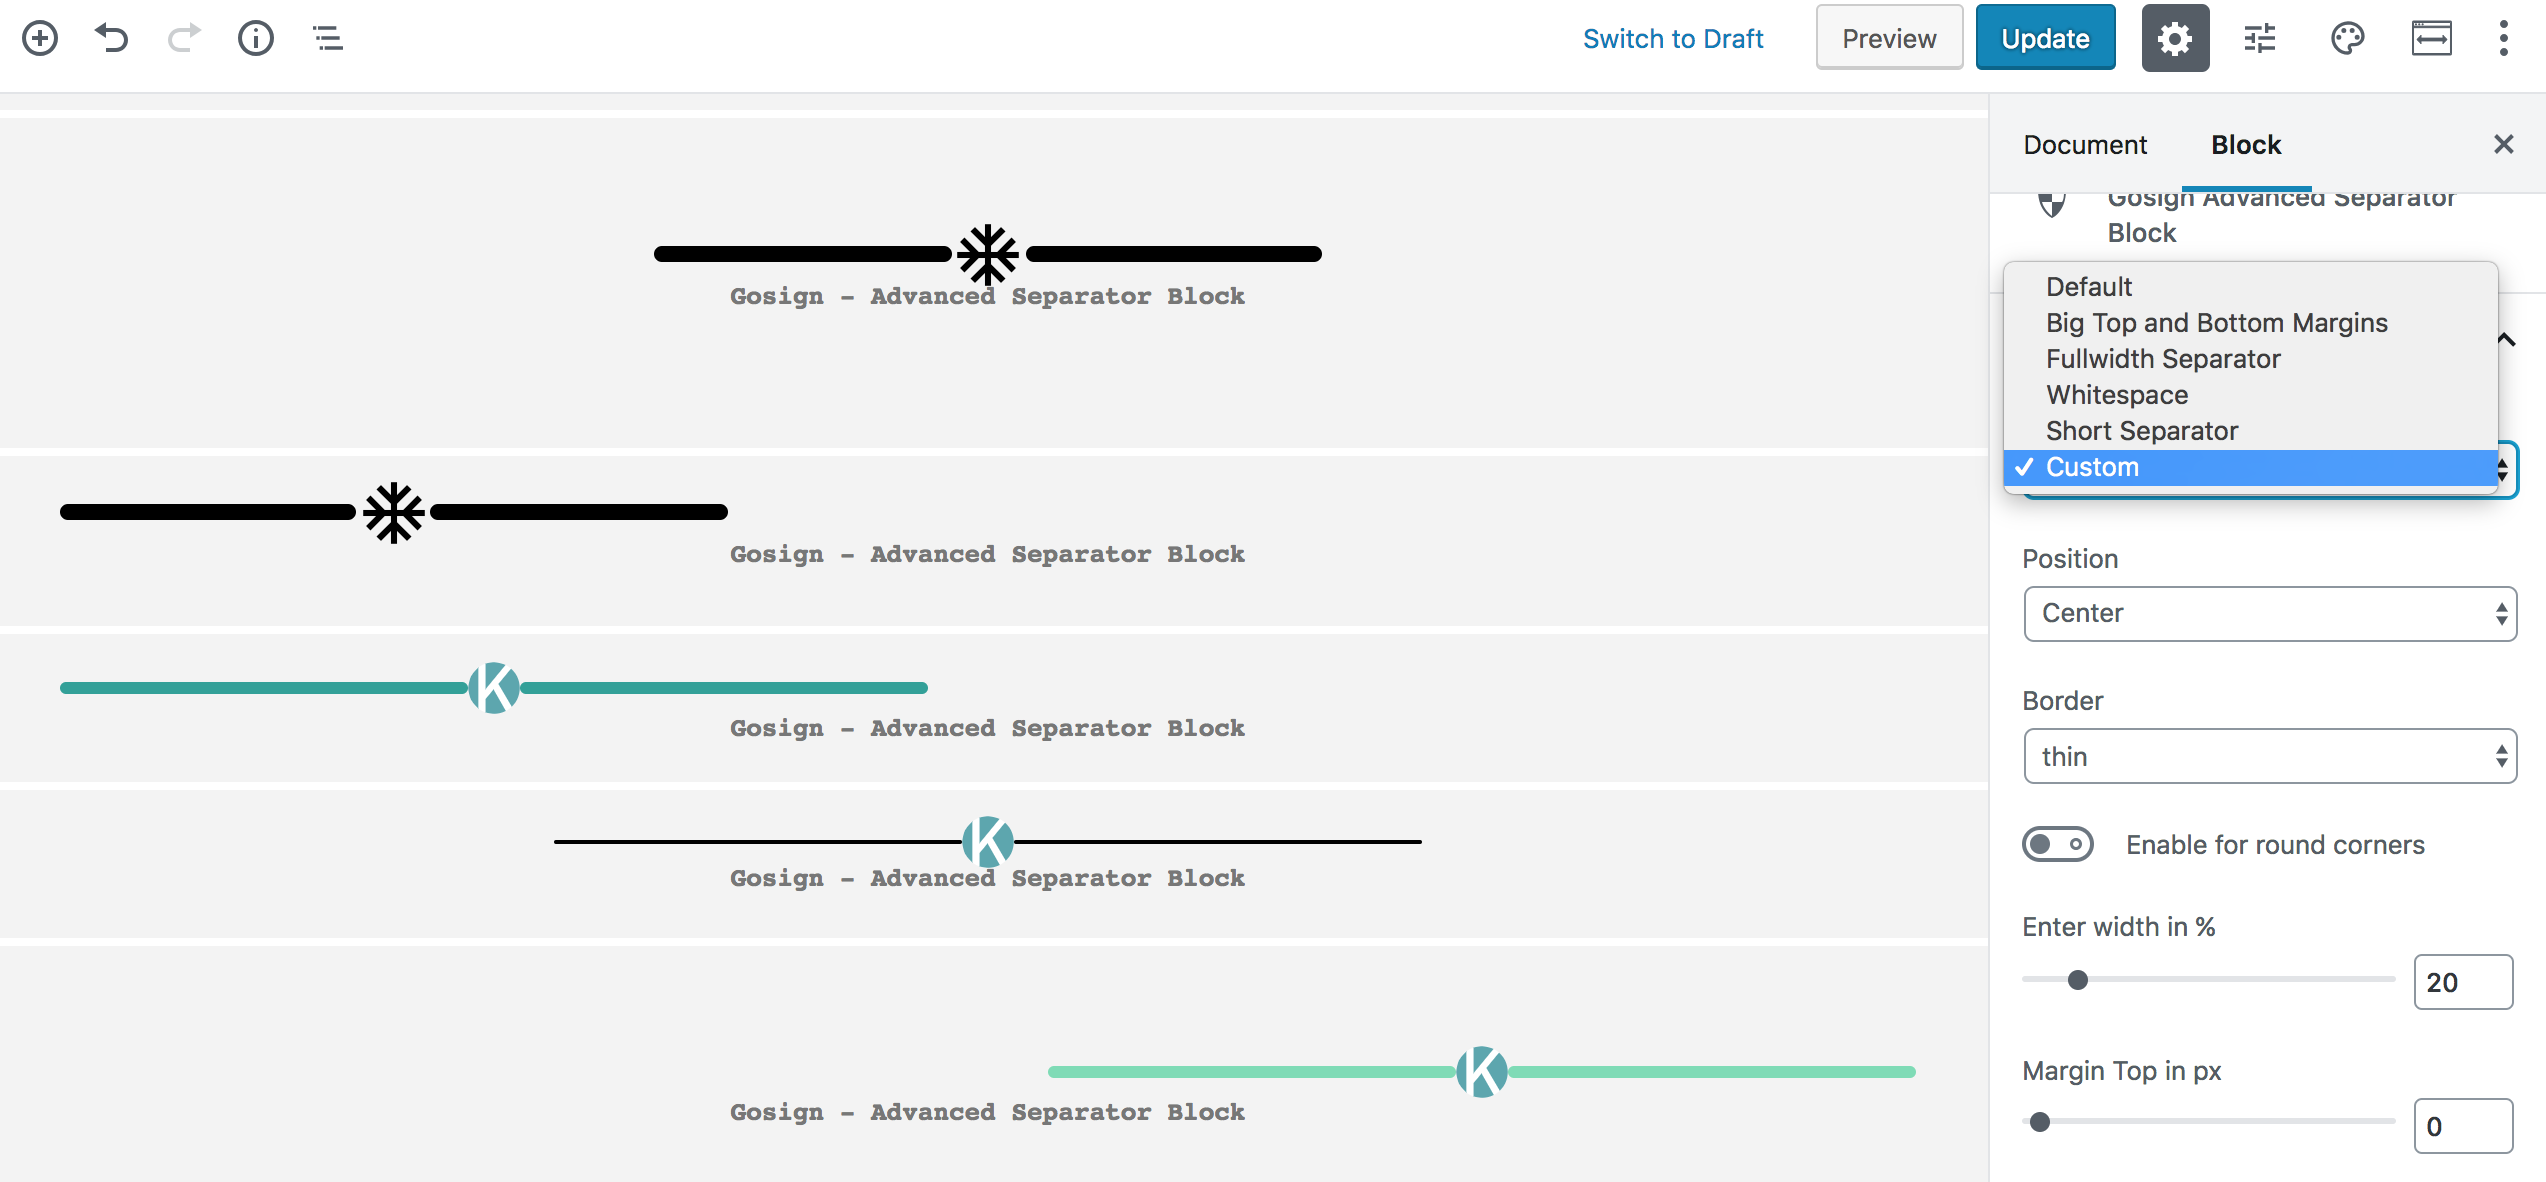Open the Border dropdown set to thin
The image size is (2546, 1182).
2269,757
